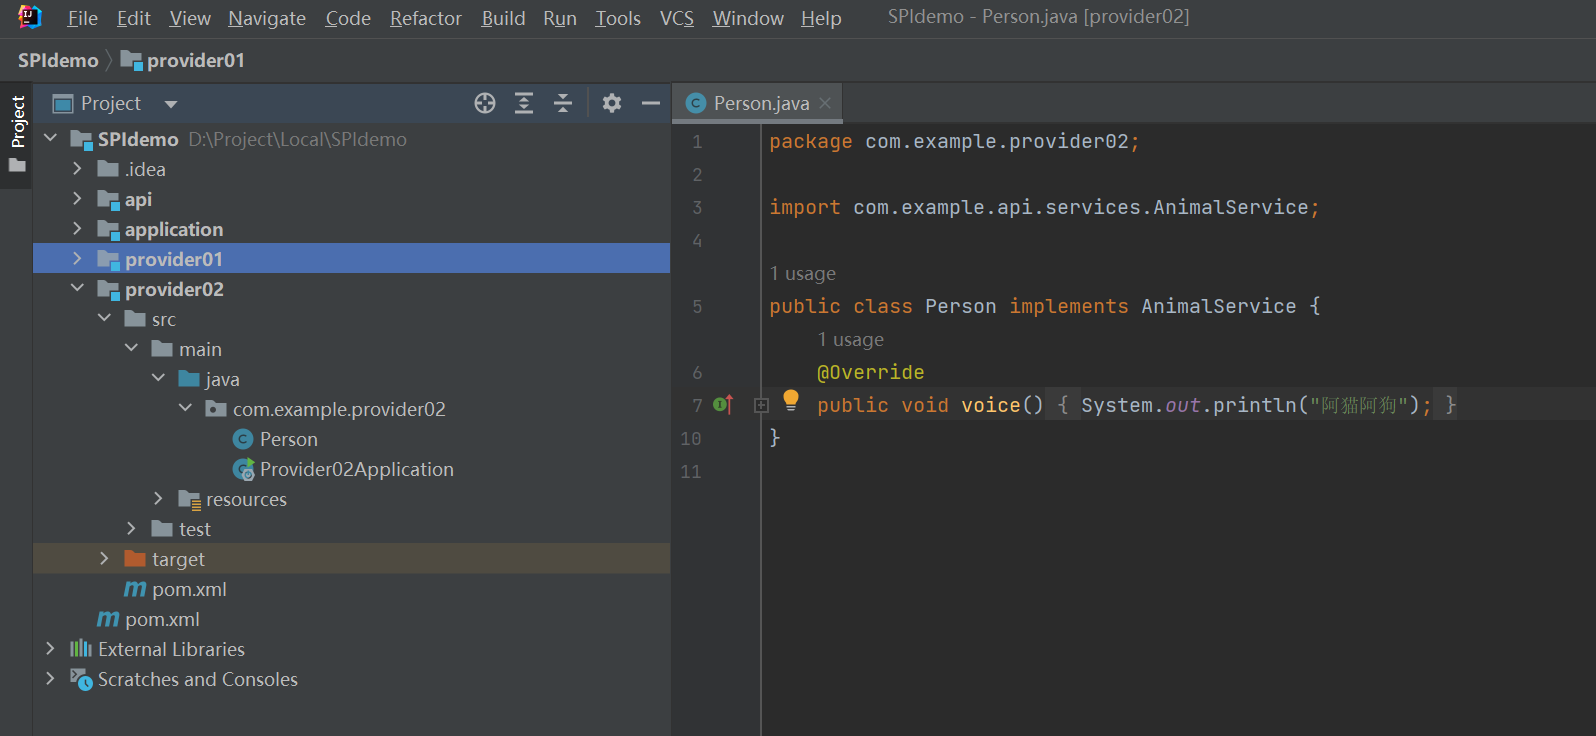Viewport: 1596px width, 736px height.
Task: Click the provider01 module icon in breadcrumb
Action: tap(131, 60)
